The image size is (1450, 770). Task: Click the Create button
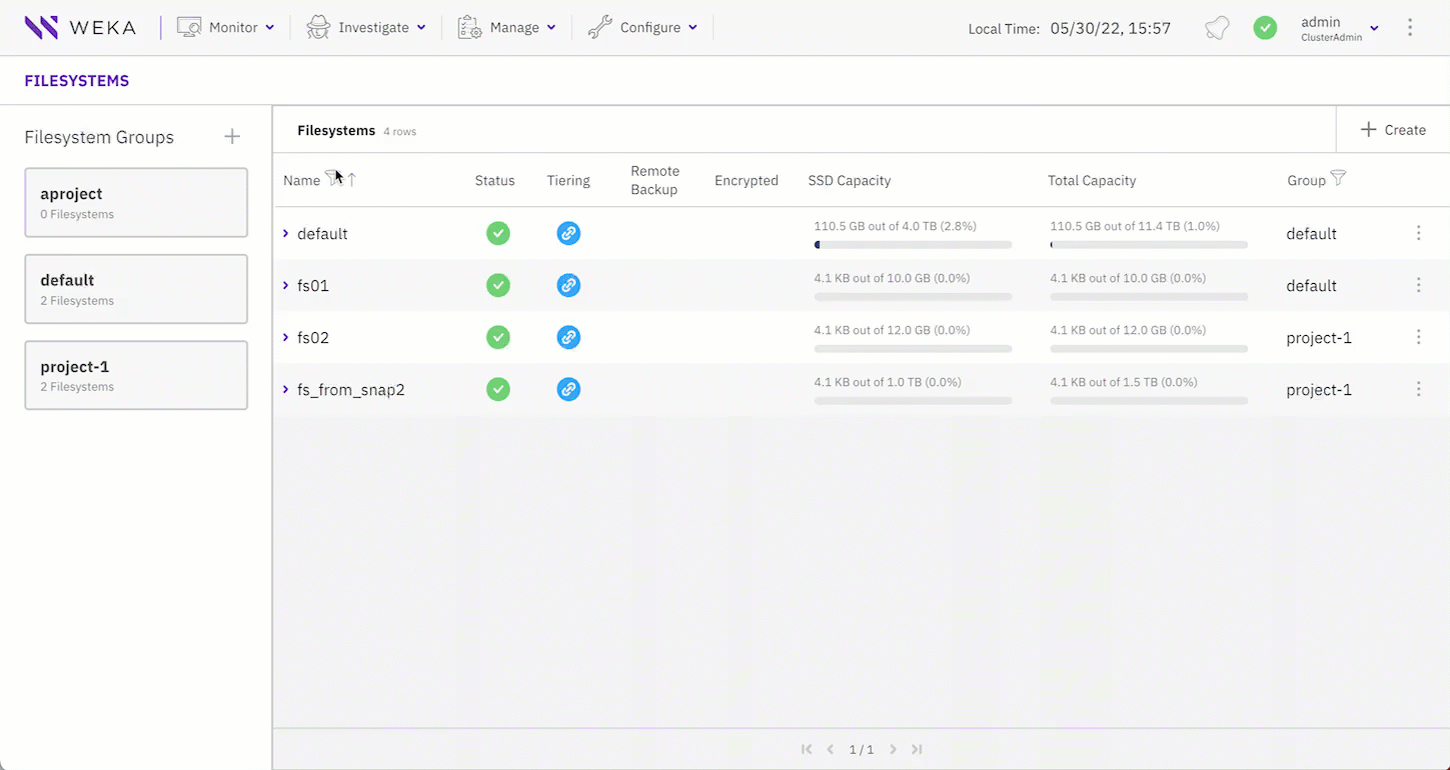click(1392, 129)
